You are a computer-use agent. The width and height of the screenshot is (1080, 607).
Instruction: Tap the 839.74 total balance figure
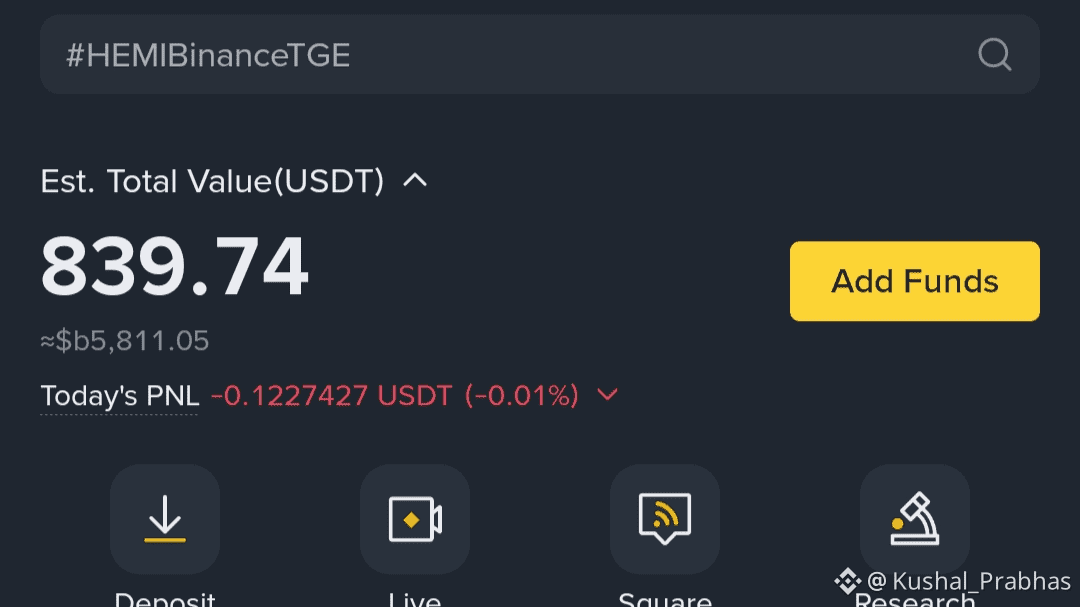tap(174, 266)
